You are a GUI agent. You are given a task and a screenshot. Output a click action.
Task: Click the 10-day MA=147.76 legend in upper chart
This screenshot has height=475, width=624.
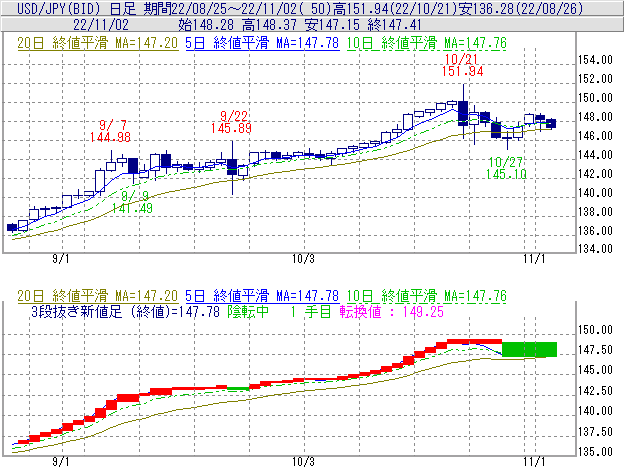pyautogui.click(x=427, y=43)
